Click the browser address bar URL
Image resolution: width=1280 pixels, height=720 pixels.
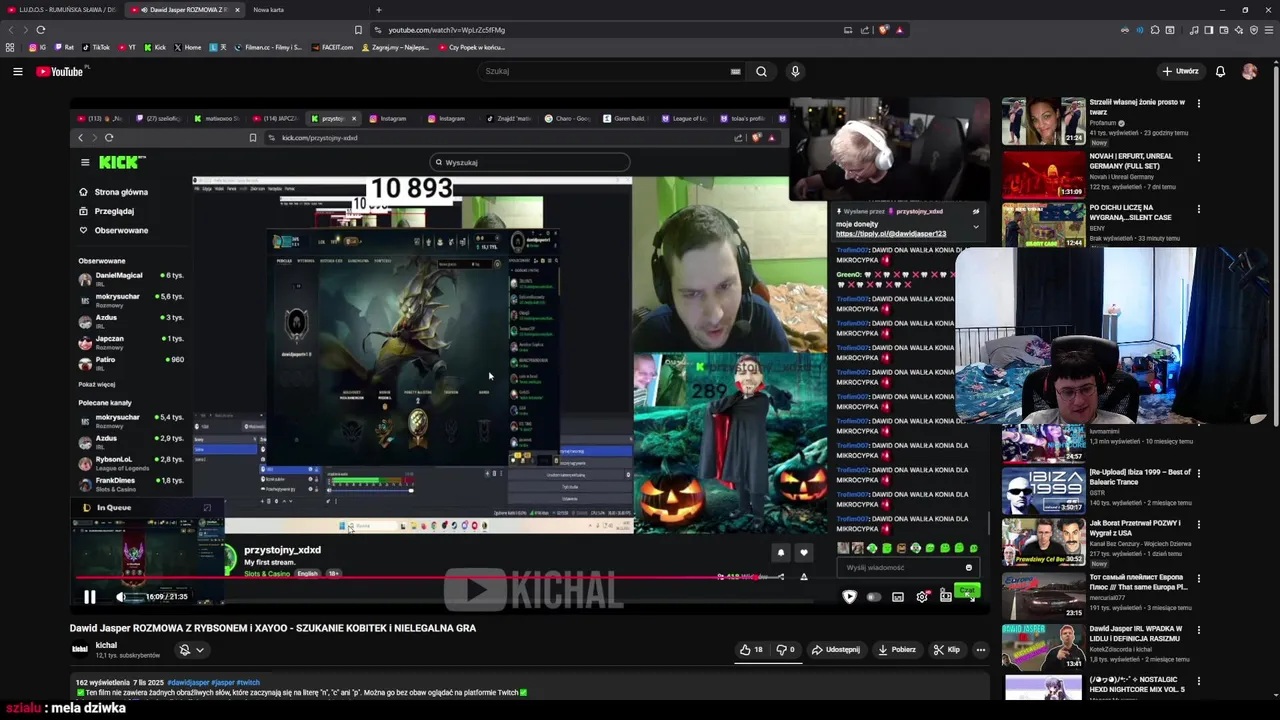point(446,30)
